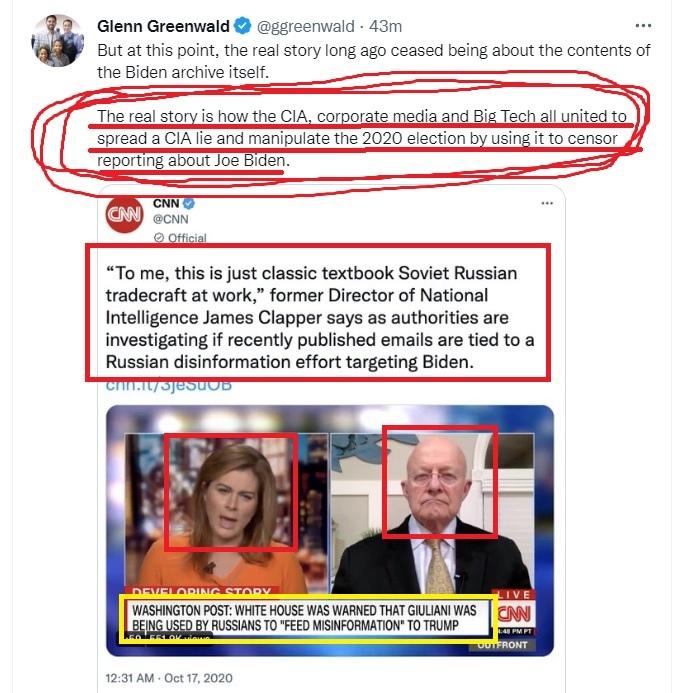Play the CNN video thumbnail
Screen dimensions: 676x693
pyautogui.click(x=330, y=530)
